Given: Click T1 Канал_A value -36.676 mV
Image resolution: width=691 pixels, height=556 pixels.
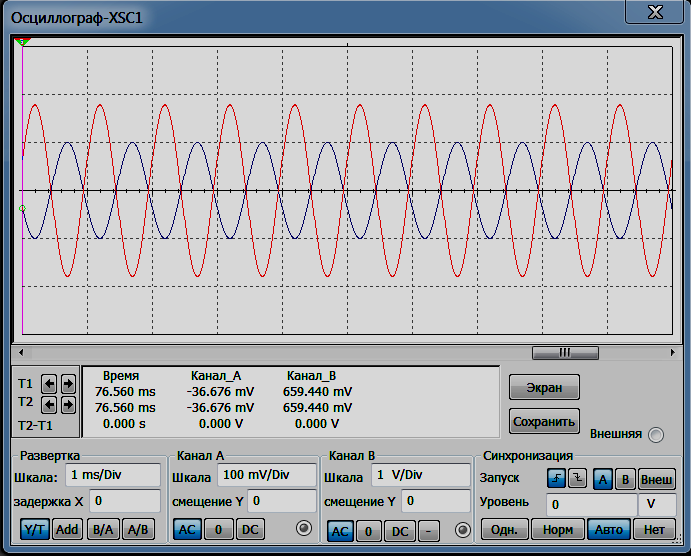Looking at the screenshot, I should [220, 392].
